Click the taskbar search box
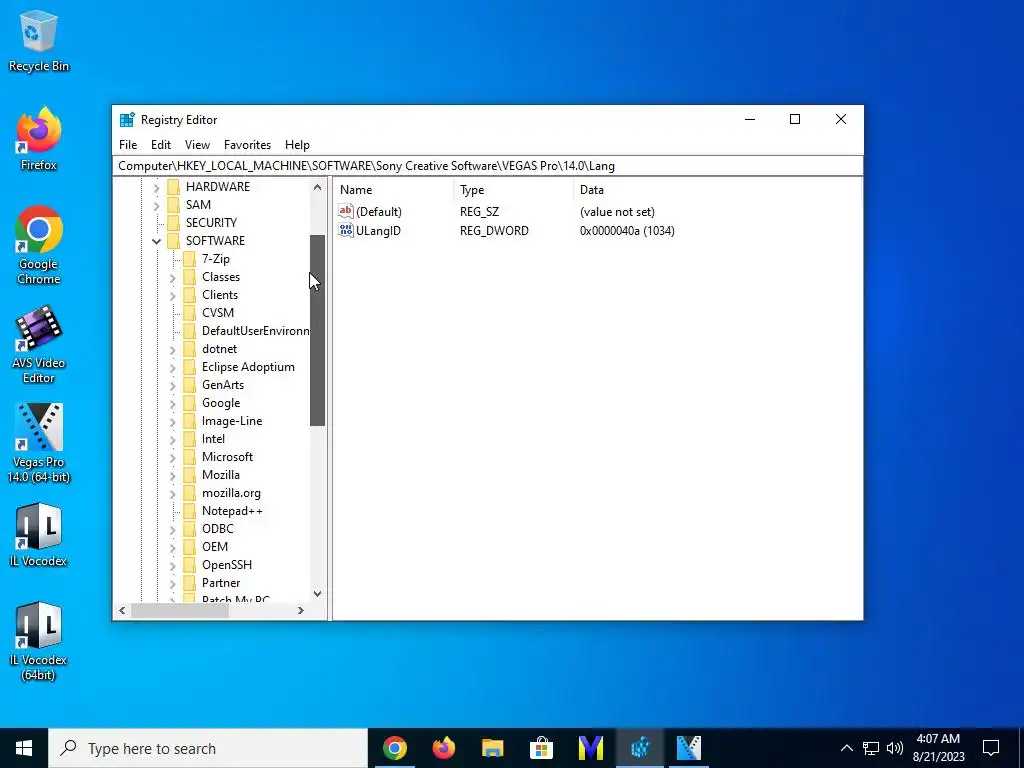The height and width of the screenshot is (768, 1024). (x=208, y=748)
